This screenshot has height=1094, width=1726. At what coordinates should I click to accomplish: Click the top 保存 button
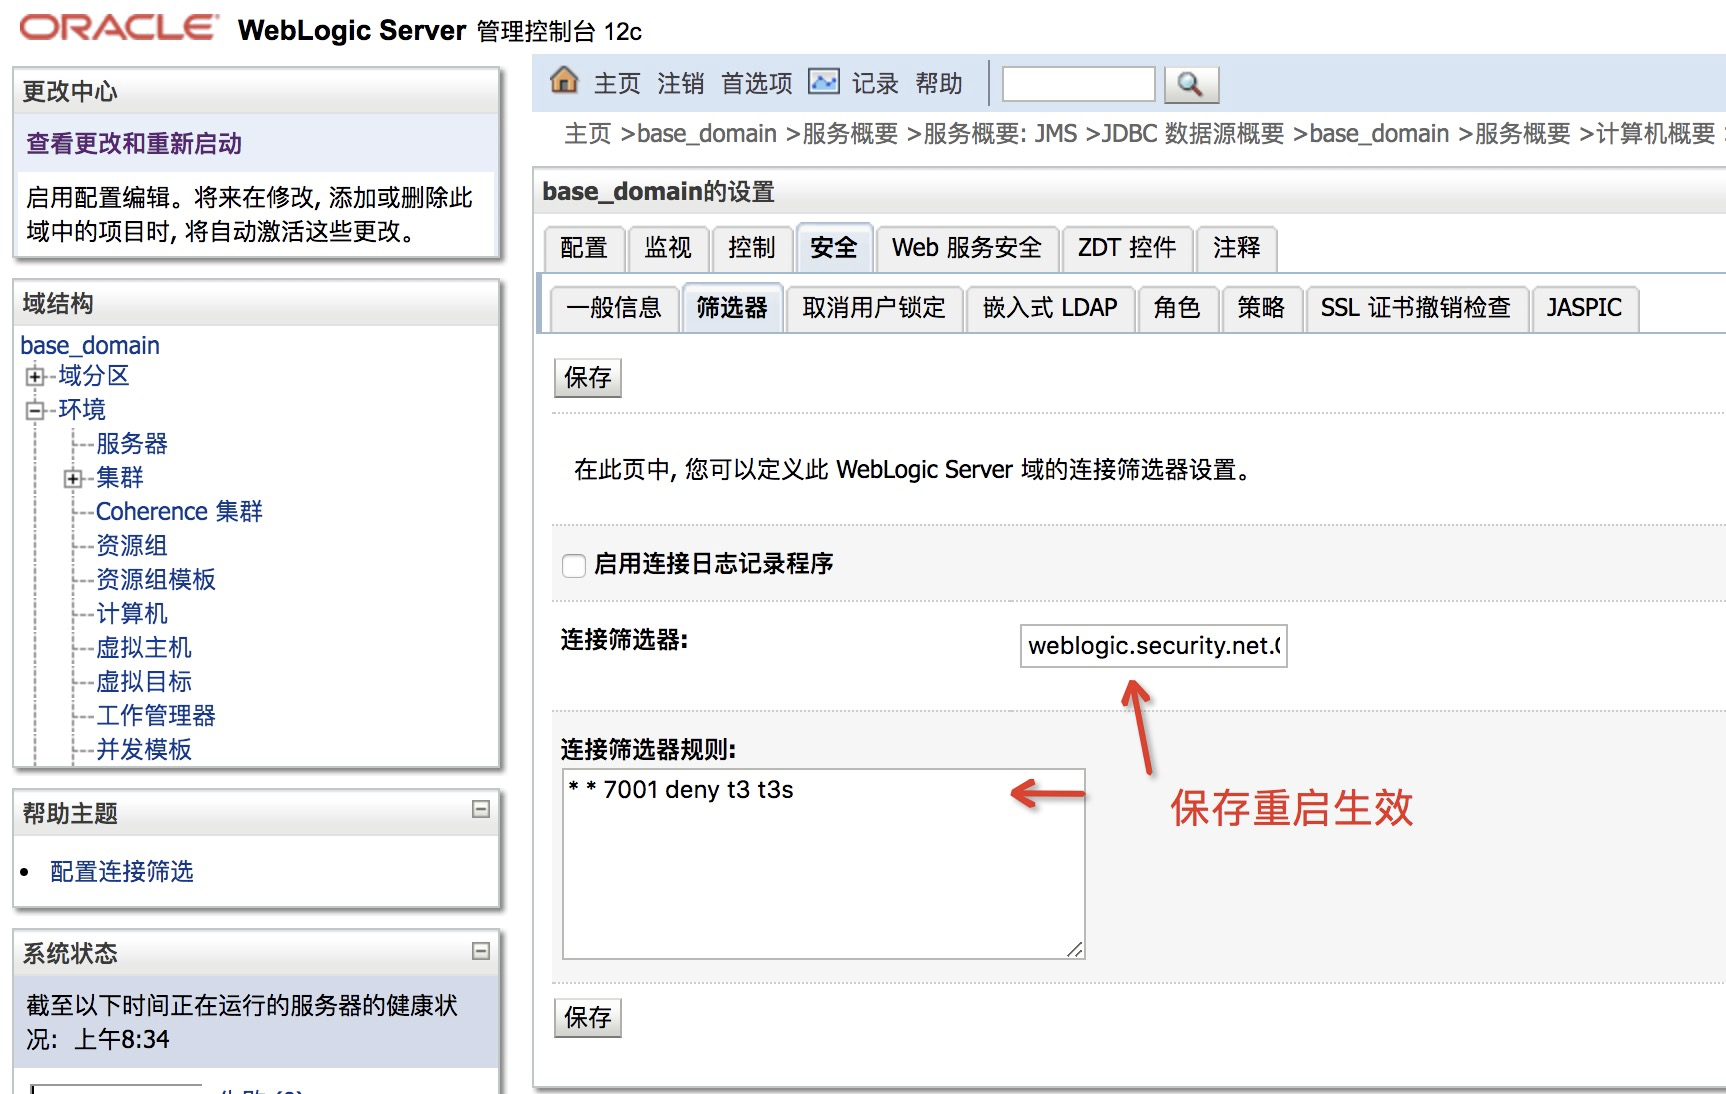pos(587,378)
